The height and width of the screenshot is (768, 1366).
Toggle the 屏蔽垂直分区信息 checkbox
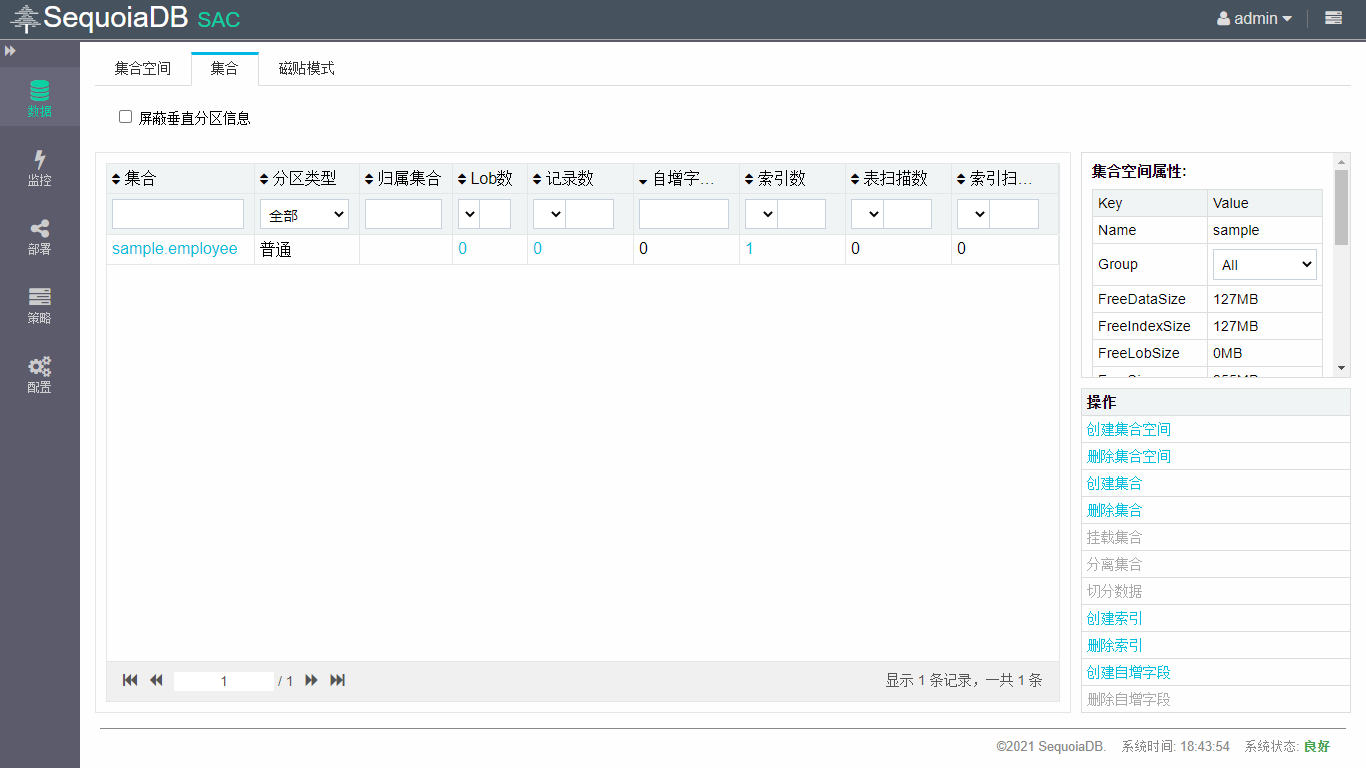point(126,117)
